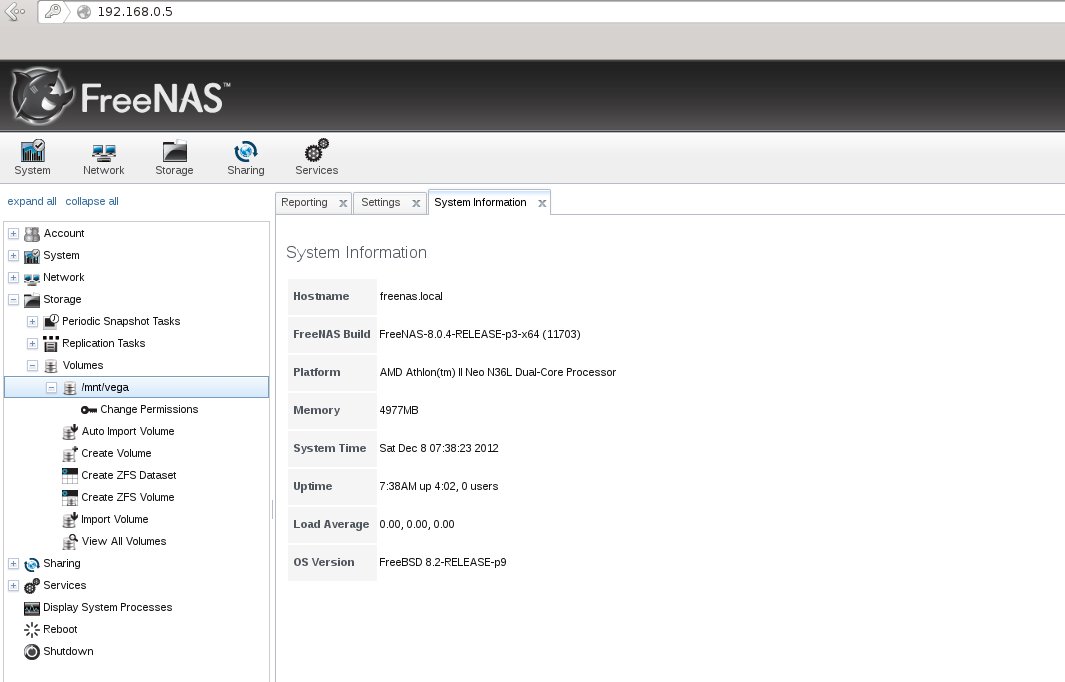1065x682 pixels.
Task: Click the Reboot label
Action: pyautogui.click(x=60, y=630)
